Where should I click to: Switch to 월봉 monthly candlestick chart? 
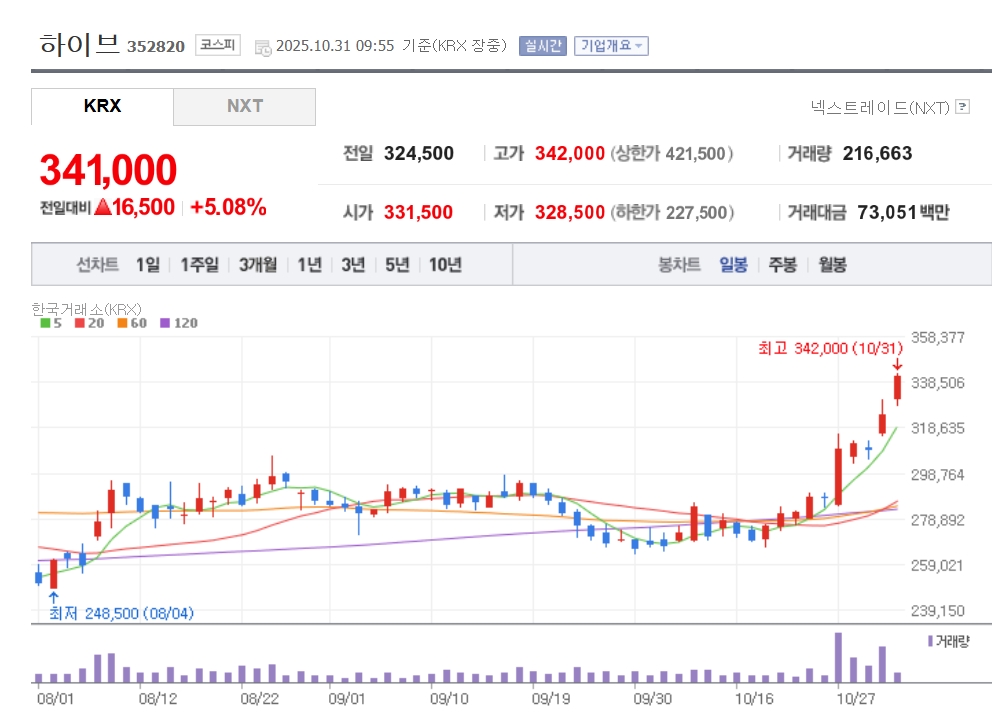pos(832,265)
